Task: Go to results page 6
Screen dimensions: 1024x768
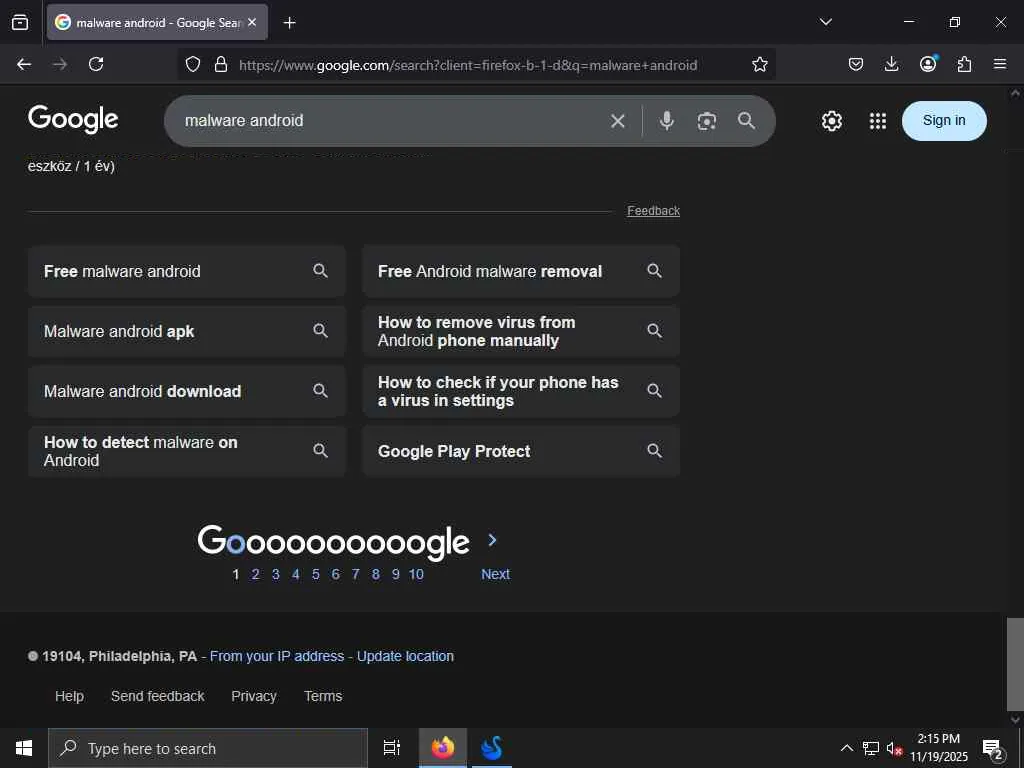Action: click(336, 574)
